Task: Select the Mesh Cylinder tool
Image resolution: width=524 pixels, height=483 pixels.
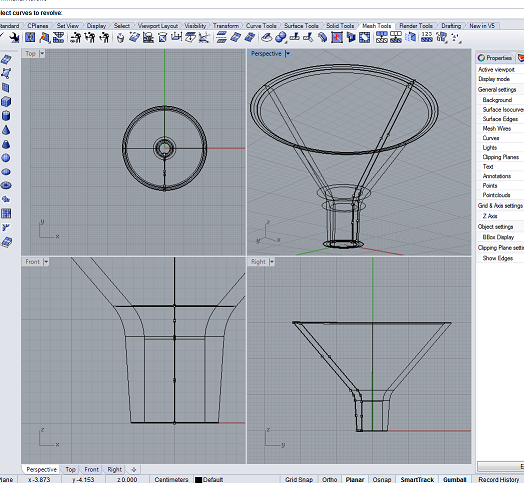Action: pyautogui.click(x=6, y=116)
